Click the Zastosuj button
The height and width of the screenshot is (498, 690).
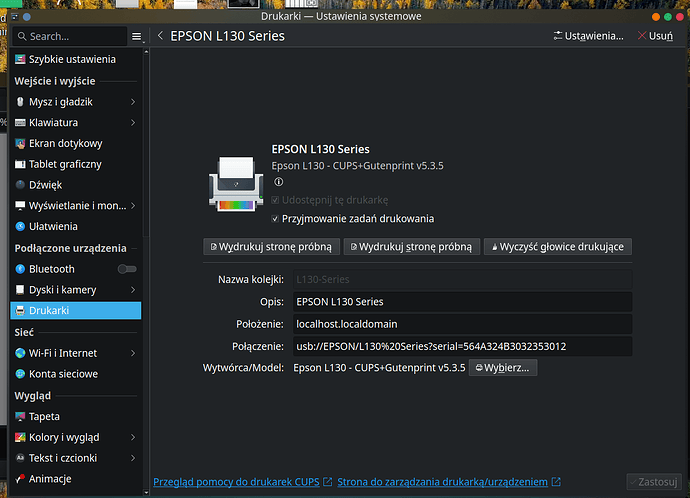pos(654,482)
